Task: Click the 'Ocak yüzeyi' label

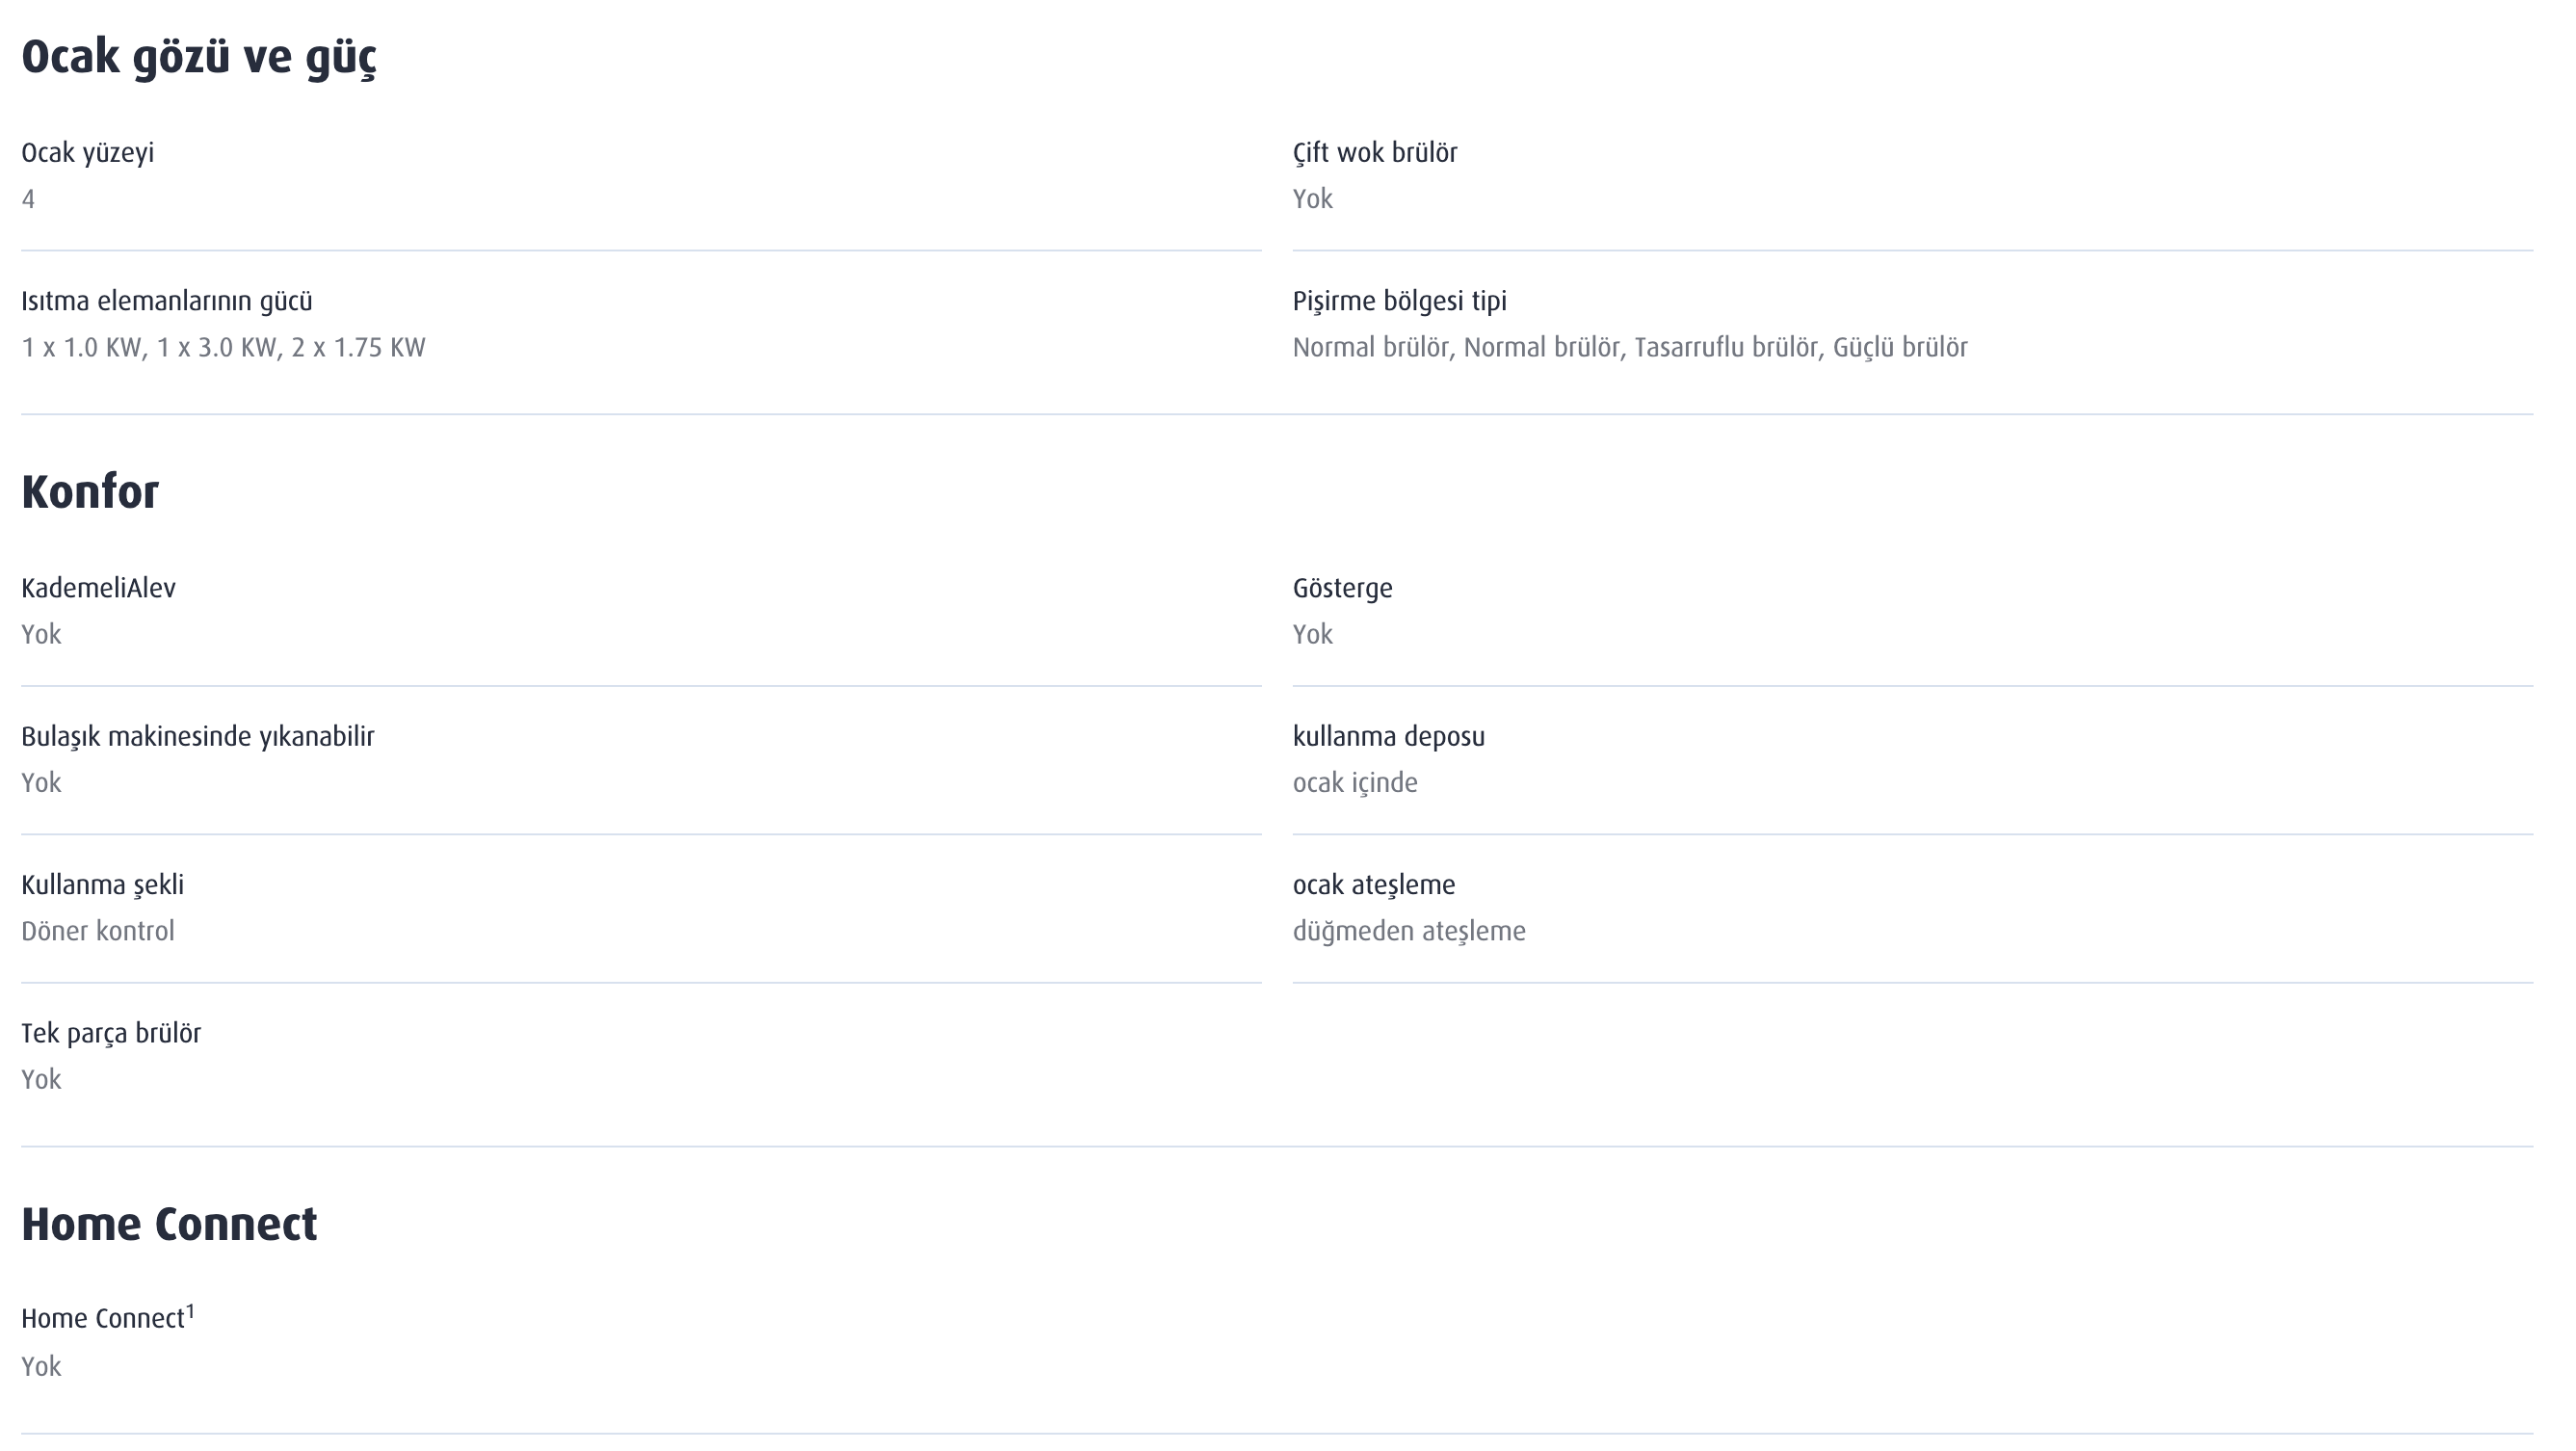Action: coord(88,153)
